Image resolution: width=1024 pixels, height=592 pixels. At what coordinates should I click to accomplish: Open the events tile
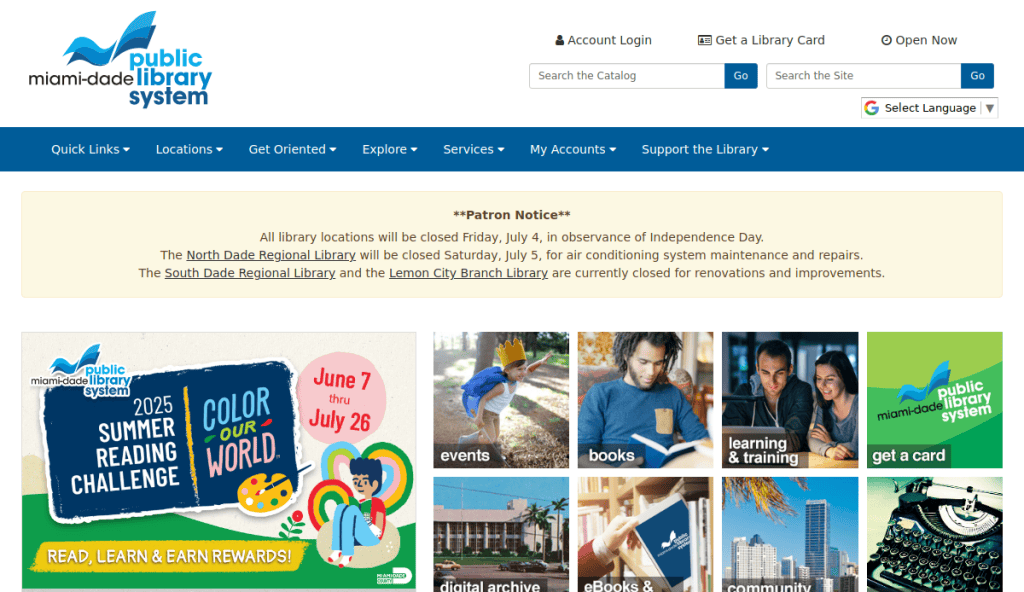point(501,400)
